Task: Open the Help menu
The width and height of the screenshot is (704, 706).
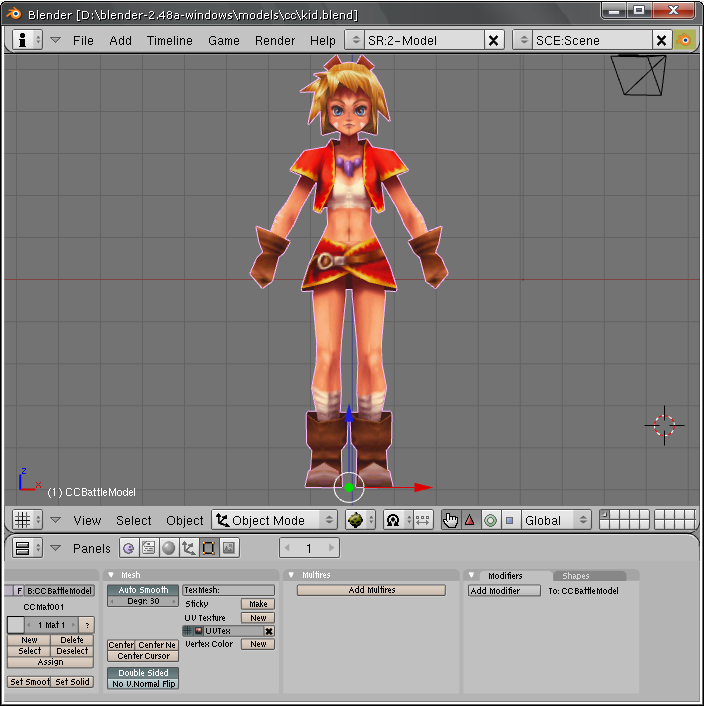Action: [x=323, y=41]
